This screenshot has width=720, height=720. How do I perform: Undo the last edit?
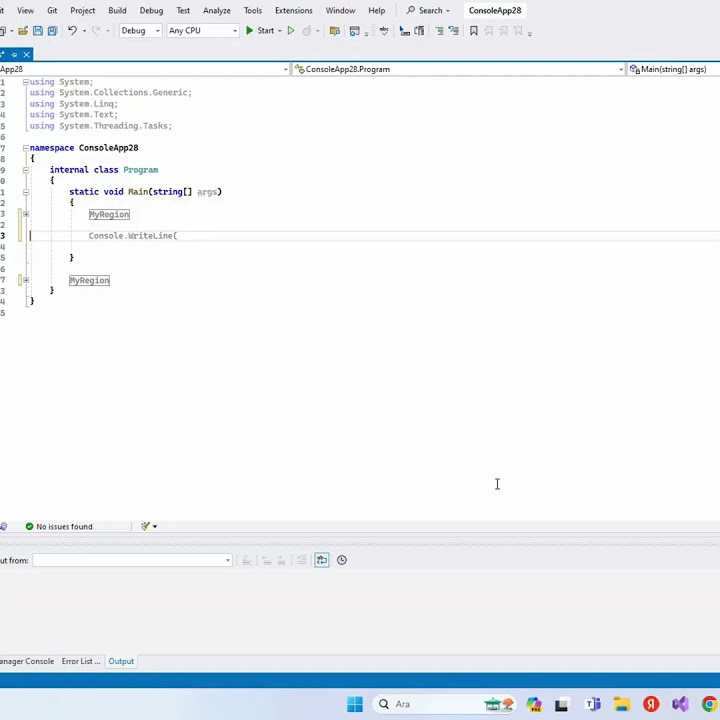(72, 31)
